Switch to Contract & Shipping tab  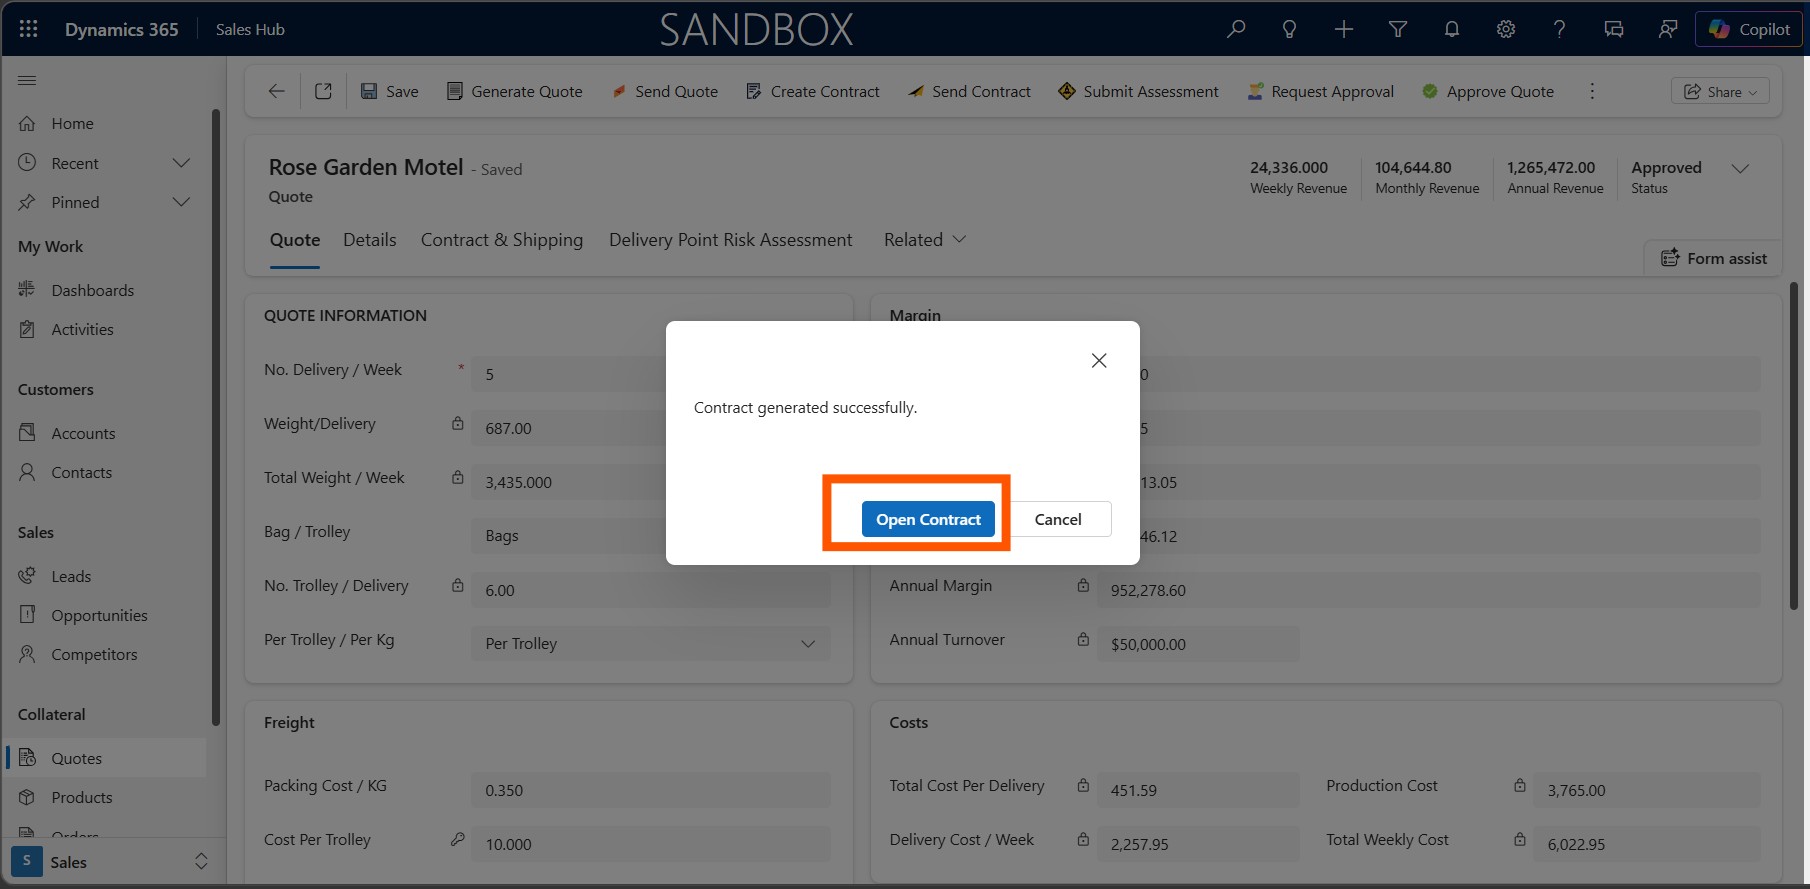502,240
